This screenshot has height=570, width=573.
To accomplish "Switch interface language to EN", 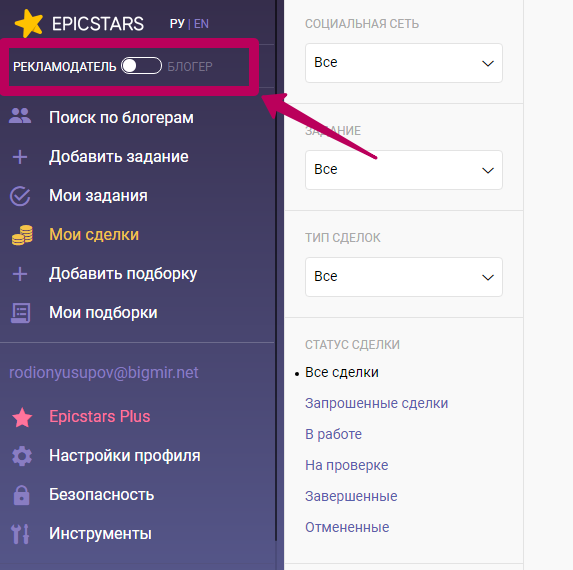I will [x=201, y=24].
